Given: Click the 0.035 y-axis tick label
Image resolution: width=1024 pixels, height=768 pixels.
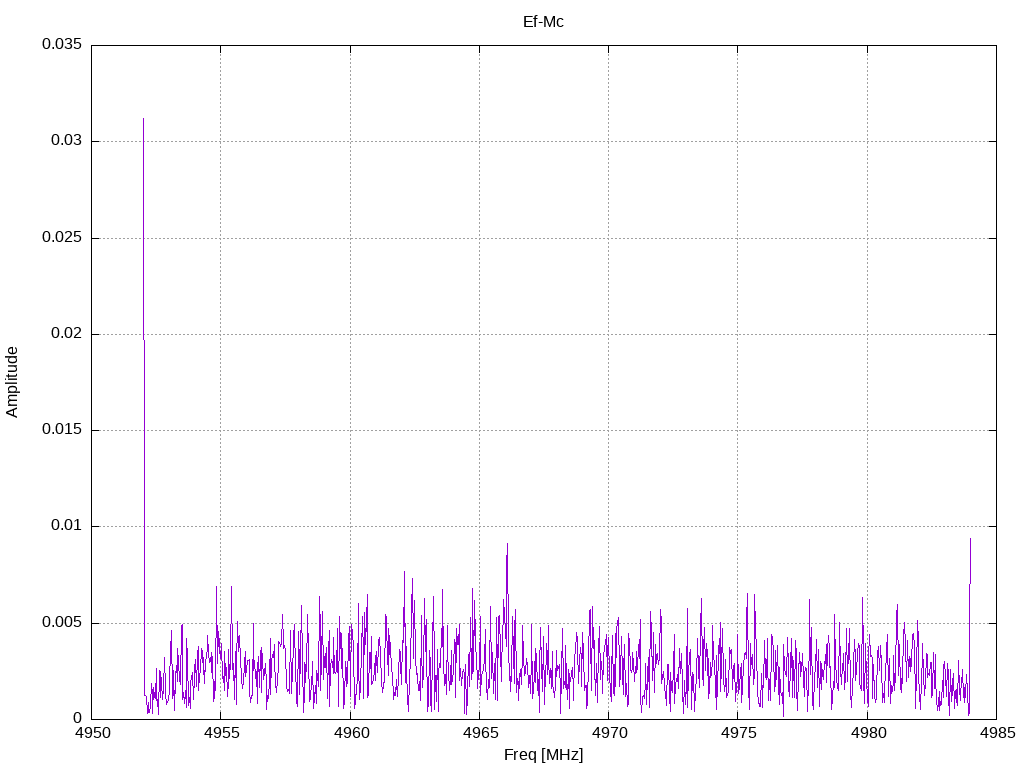Looking at the screenshot, I should coord(61,45).
